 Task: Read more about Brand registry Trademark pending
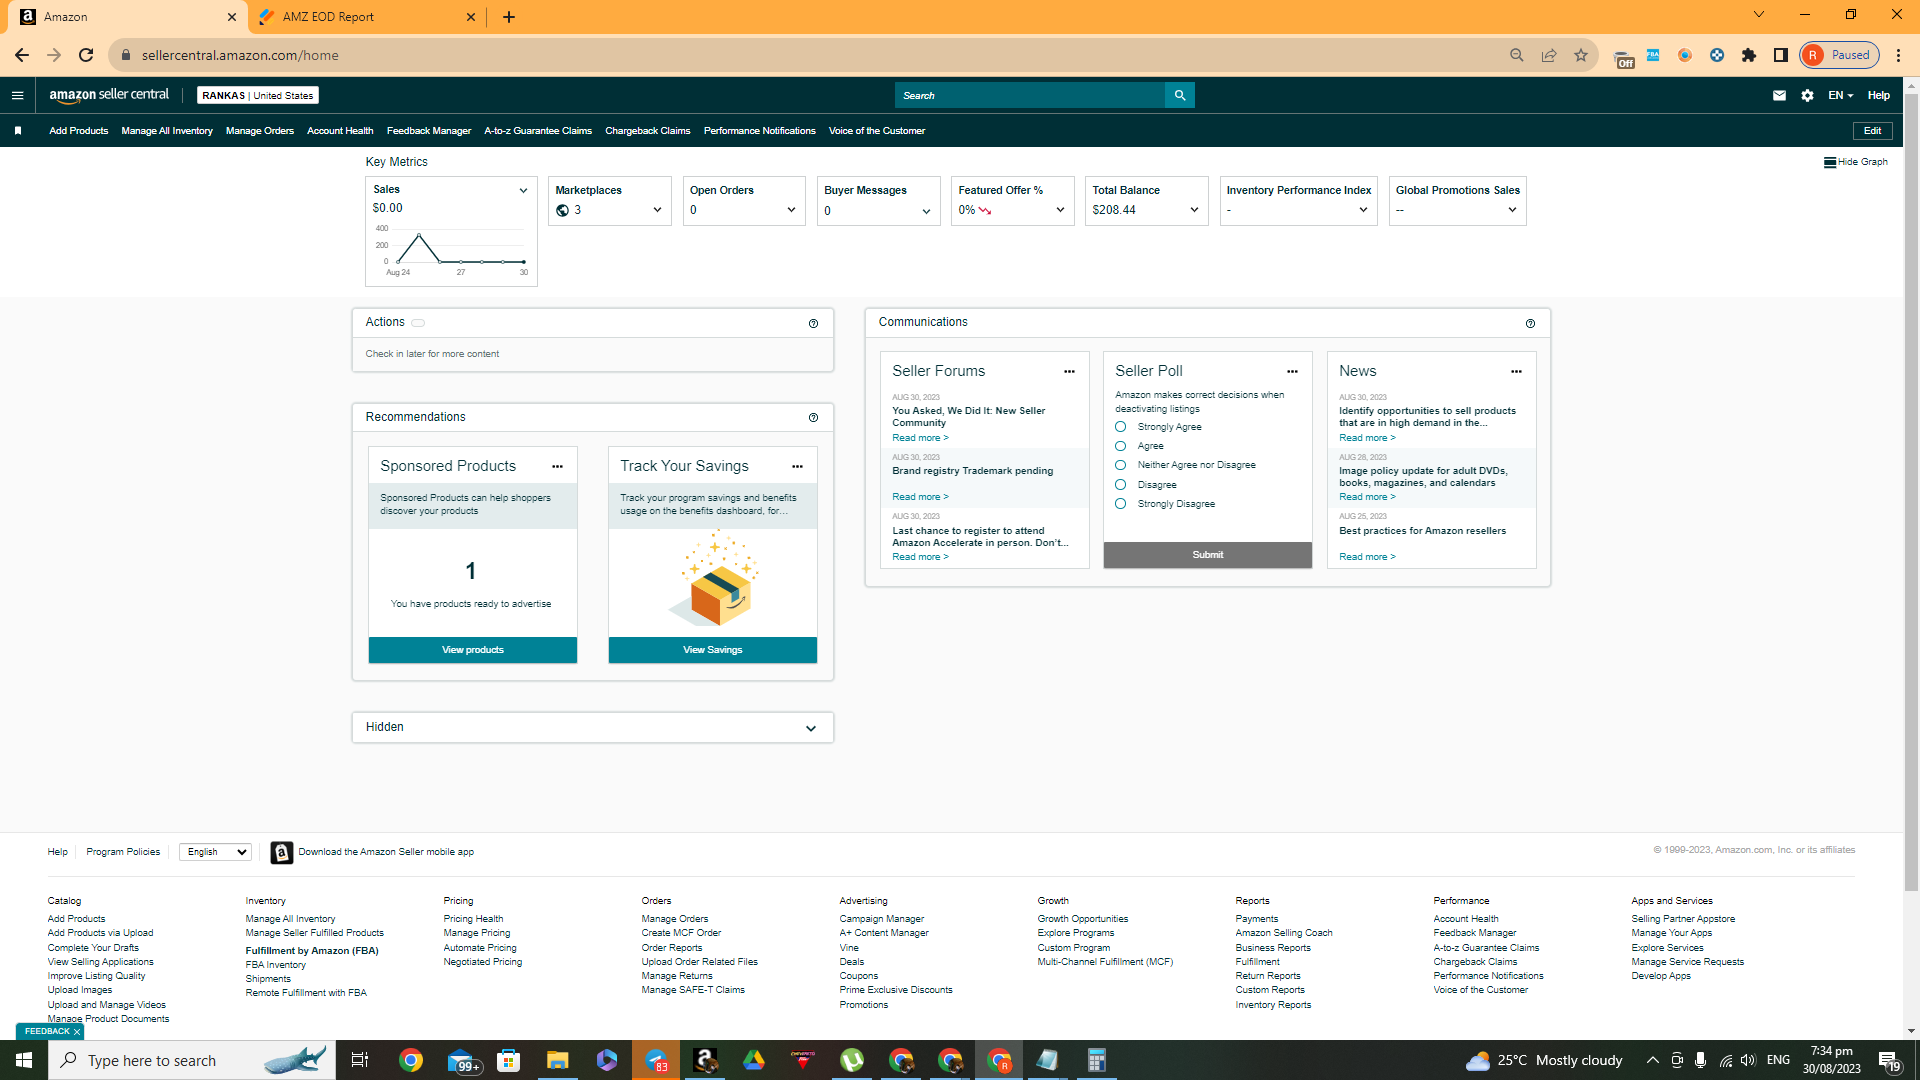coord(920,497)
